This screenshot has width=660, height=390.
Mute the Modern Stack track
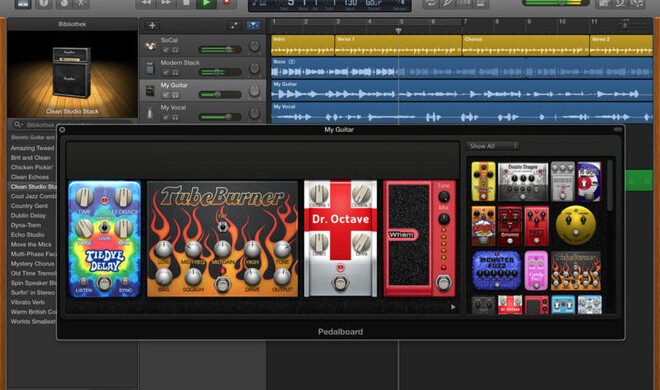(165, 72)
